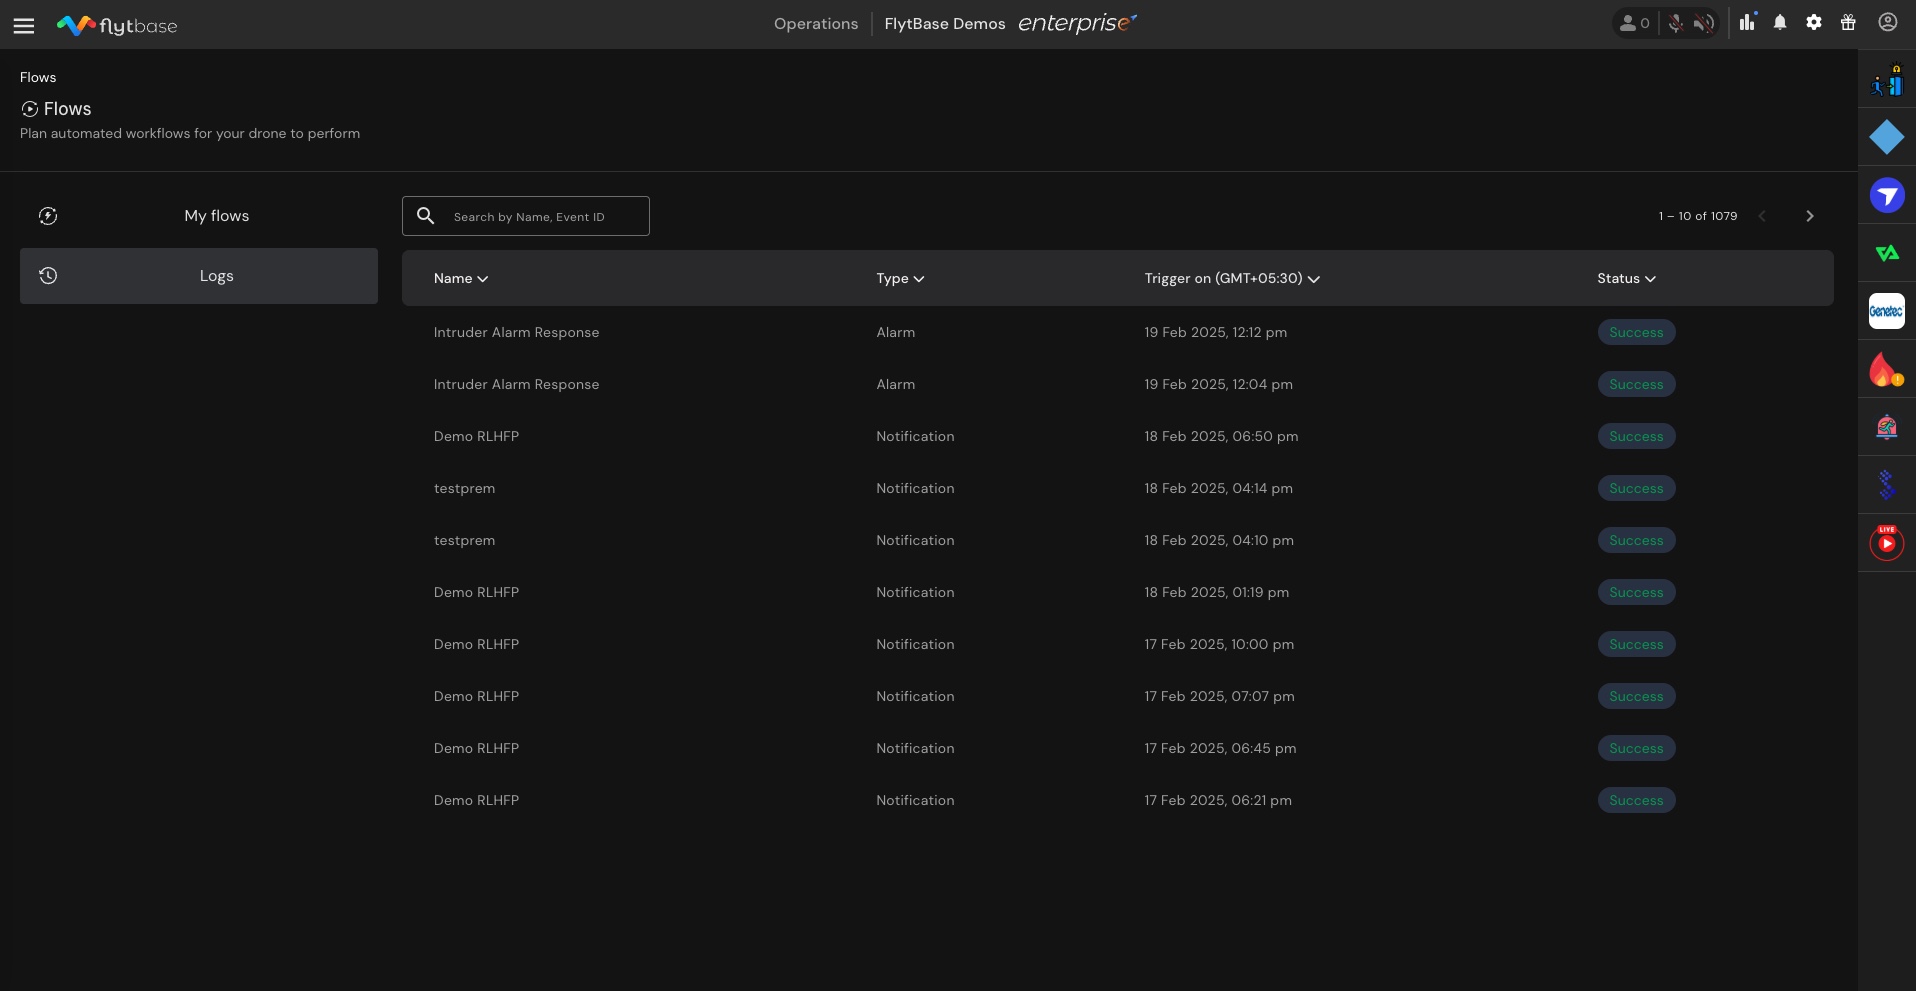1916x991 pixels.
Task: Open the first Intruder Alarm Response log
Action: 516,333
